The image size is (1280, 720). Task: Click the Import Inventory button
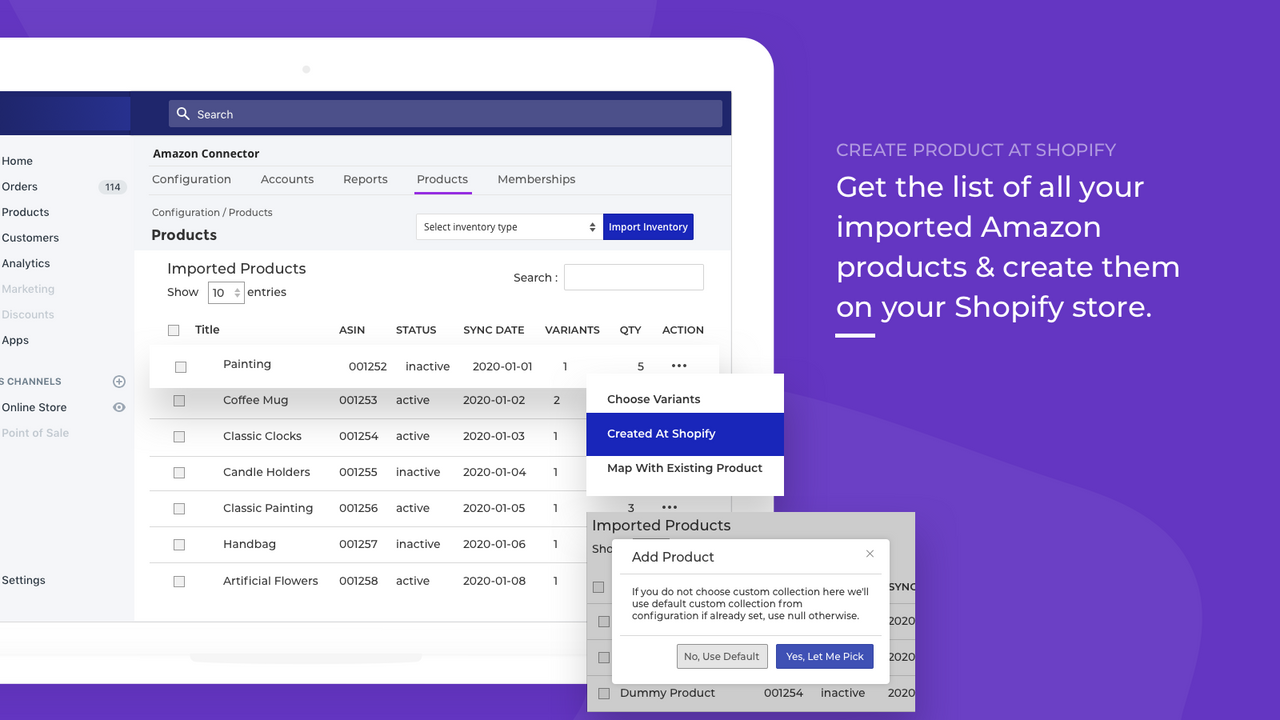(648, 227)
